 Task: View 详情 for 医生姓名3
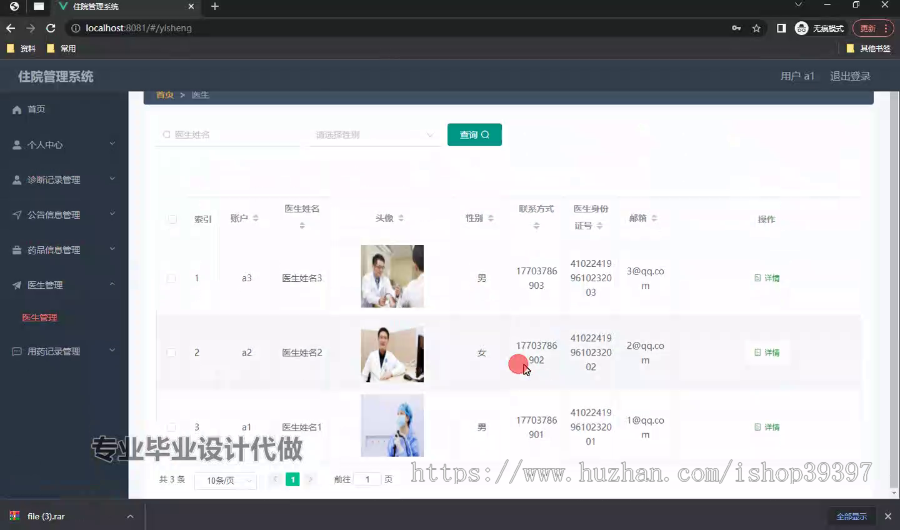pyautogui.click(x=767, y=278)
